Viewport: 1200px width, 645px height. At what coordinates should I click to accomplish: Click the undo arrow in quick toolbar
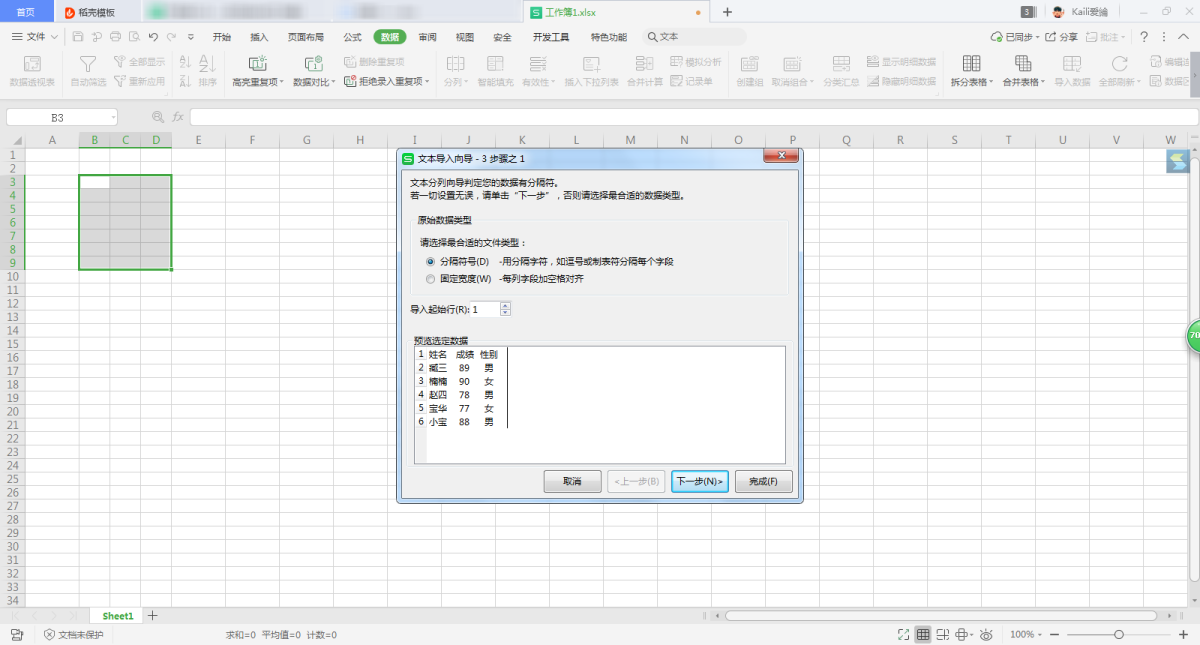point(153,37)
